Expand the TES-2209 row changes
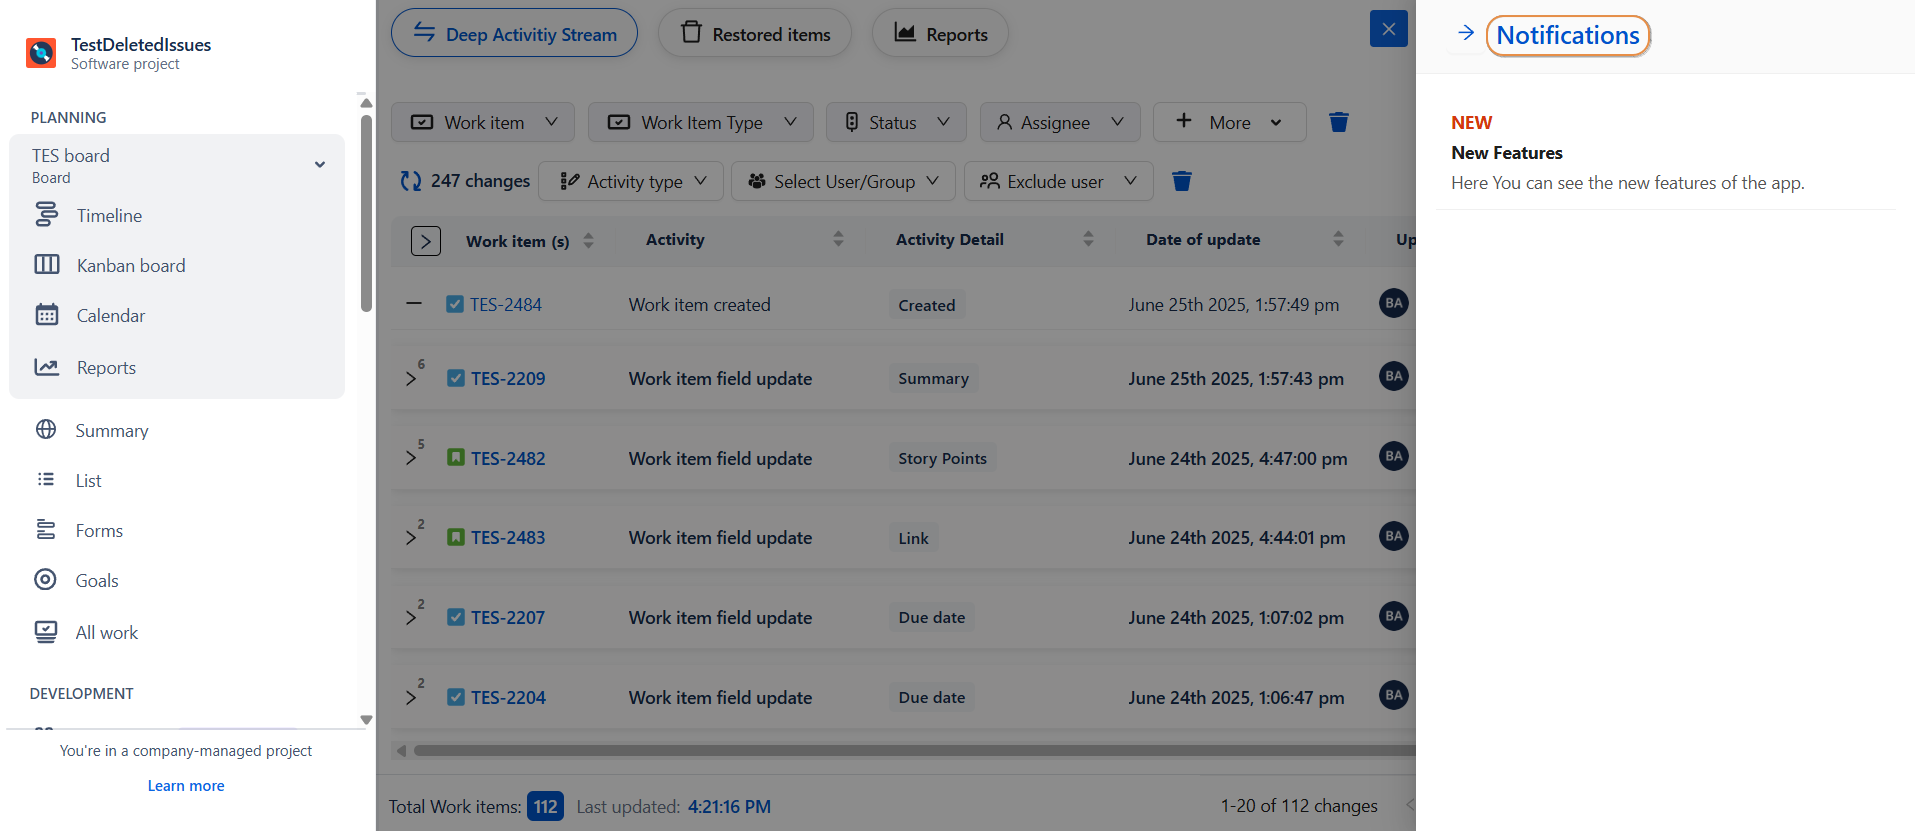The image size is (1915, 831). [411, 379]
